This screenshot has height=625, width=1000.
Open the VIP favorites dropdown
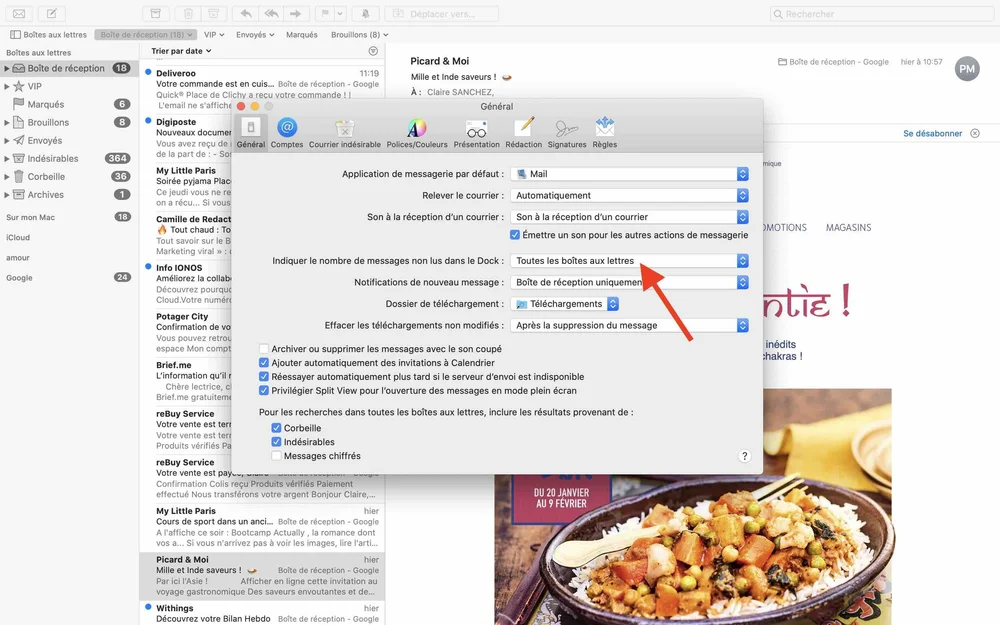click(x=214, y=34)
